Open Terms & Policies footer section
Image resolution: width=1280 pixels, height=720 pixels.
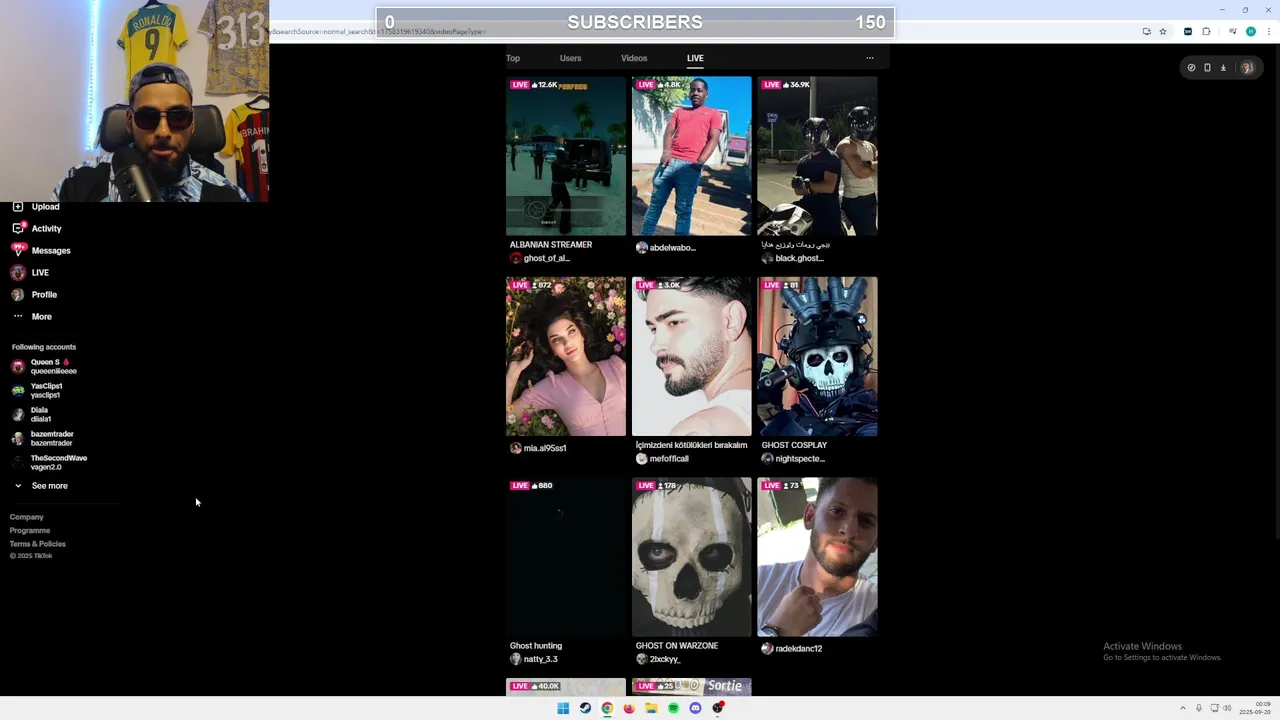[x=38, y=543]
